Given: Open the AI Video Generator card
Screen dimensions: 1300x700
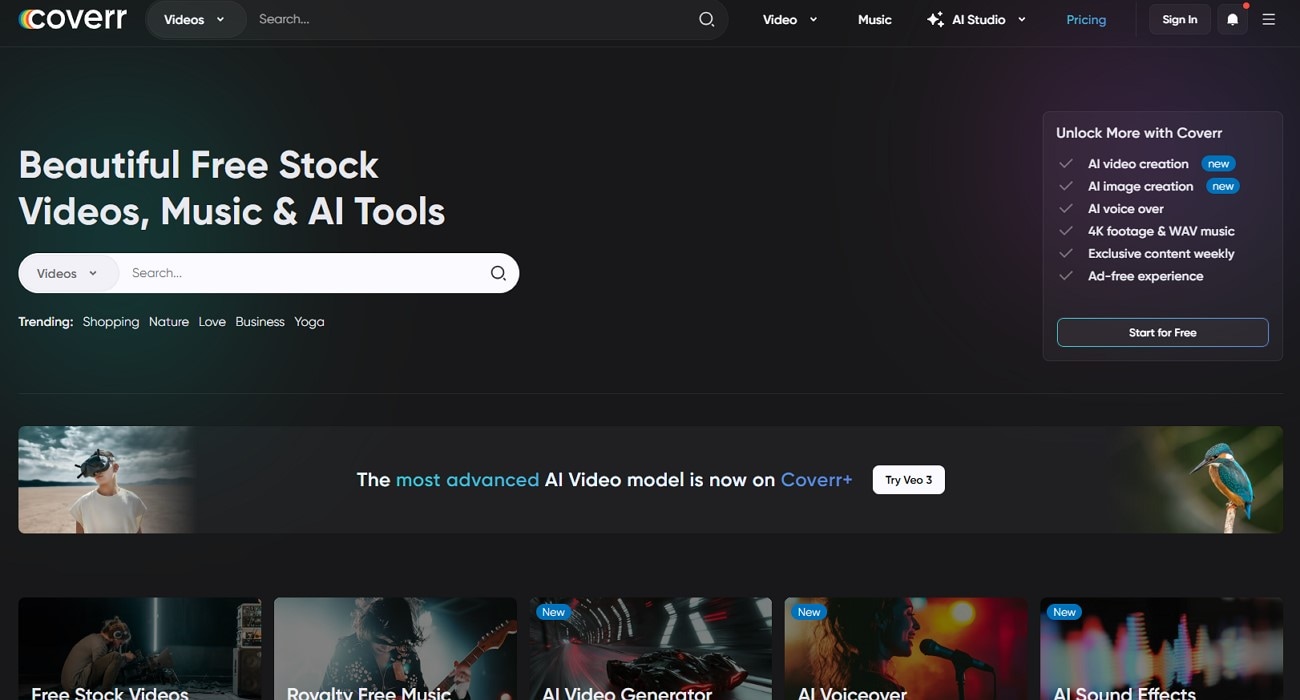Looking at the screenshot, I should (x=650, y=648).
